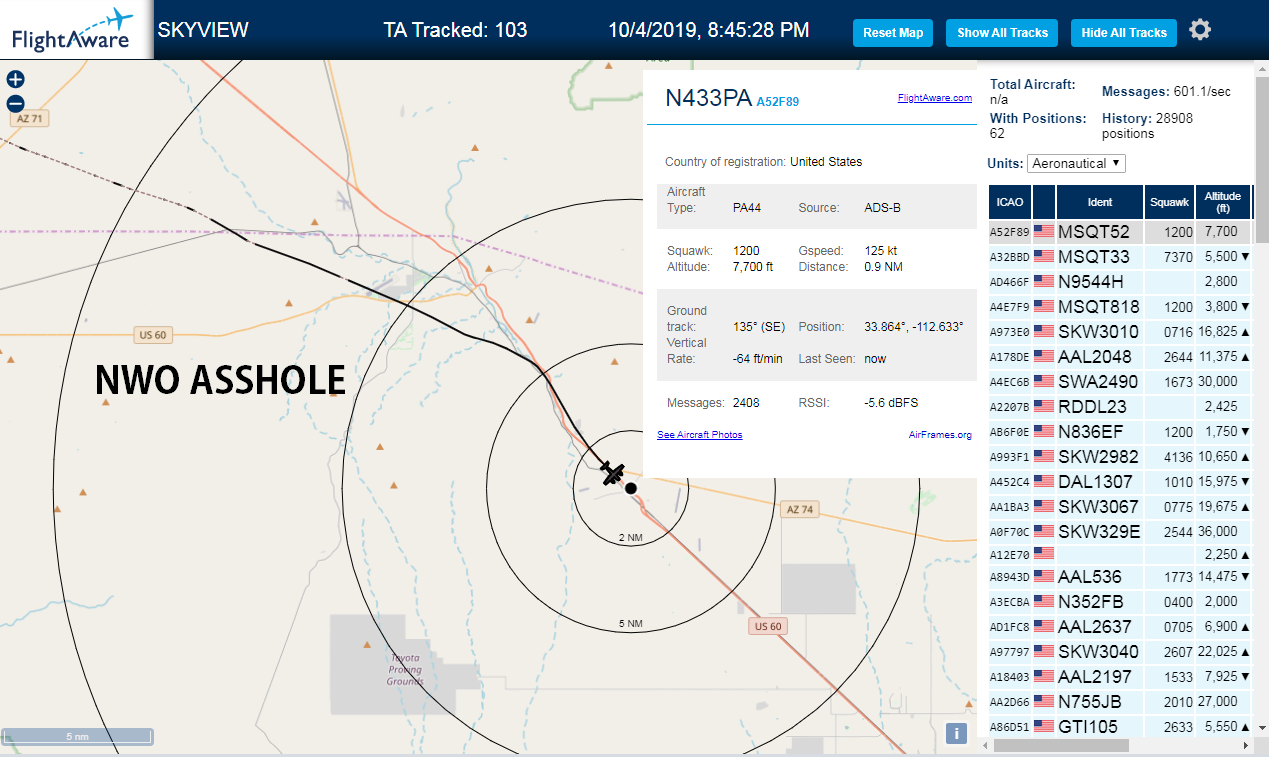The width and height of the screenshot is (1269, 757).
Task: Click the horizontal scrollbar thumb of aircraft table
Action: 1062,745
